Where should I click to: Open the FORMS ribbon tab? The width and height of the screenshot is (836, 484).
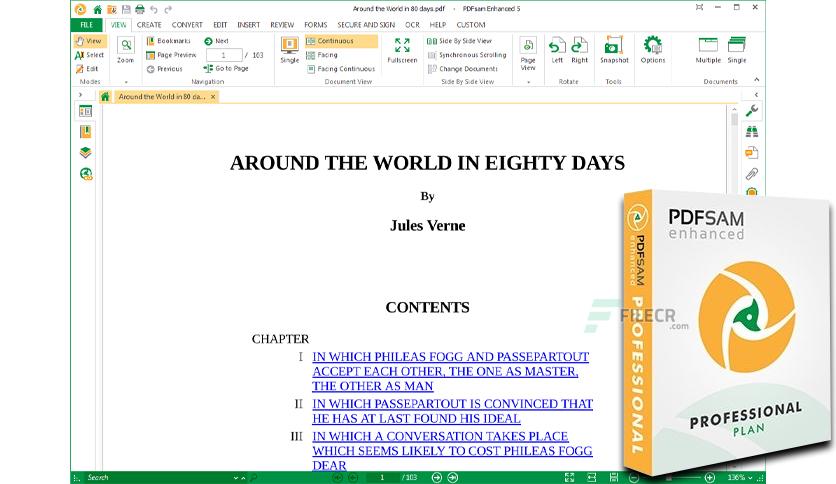pyautogui.click(x=316, y=25)
